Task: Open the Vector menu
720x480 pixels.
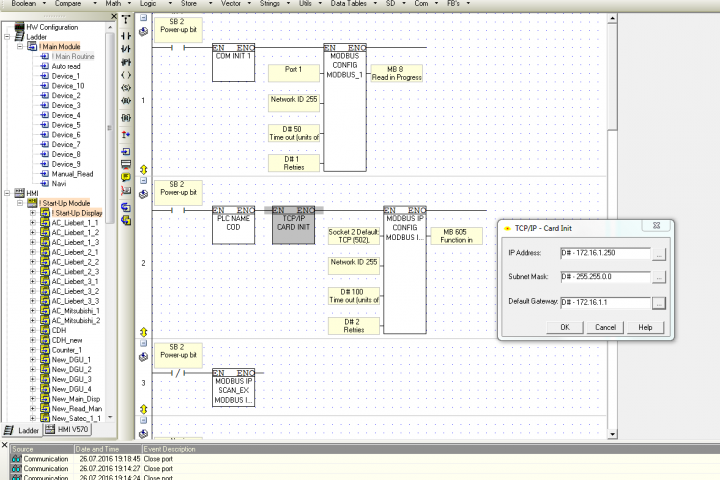Action: click(x=231, y=3)
